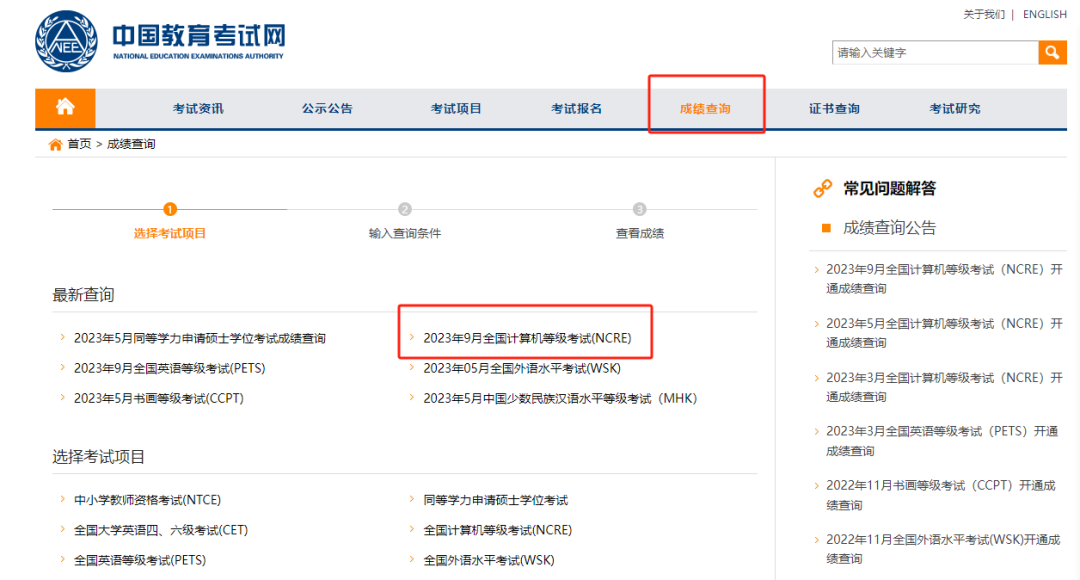Open 2023年5月书画等级考试(CCPT) query
1080x580 pixels.
(159, 398)
